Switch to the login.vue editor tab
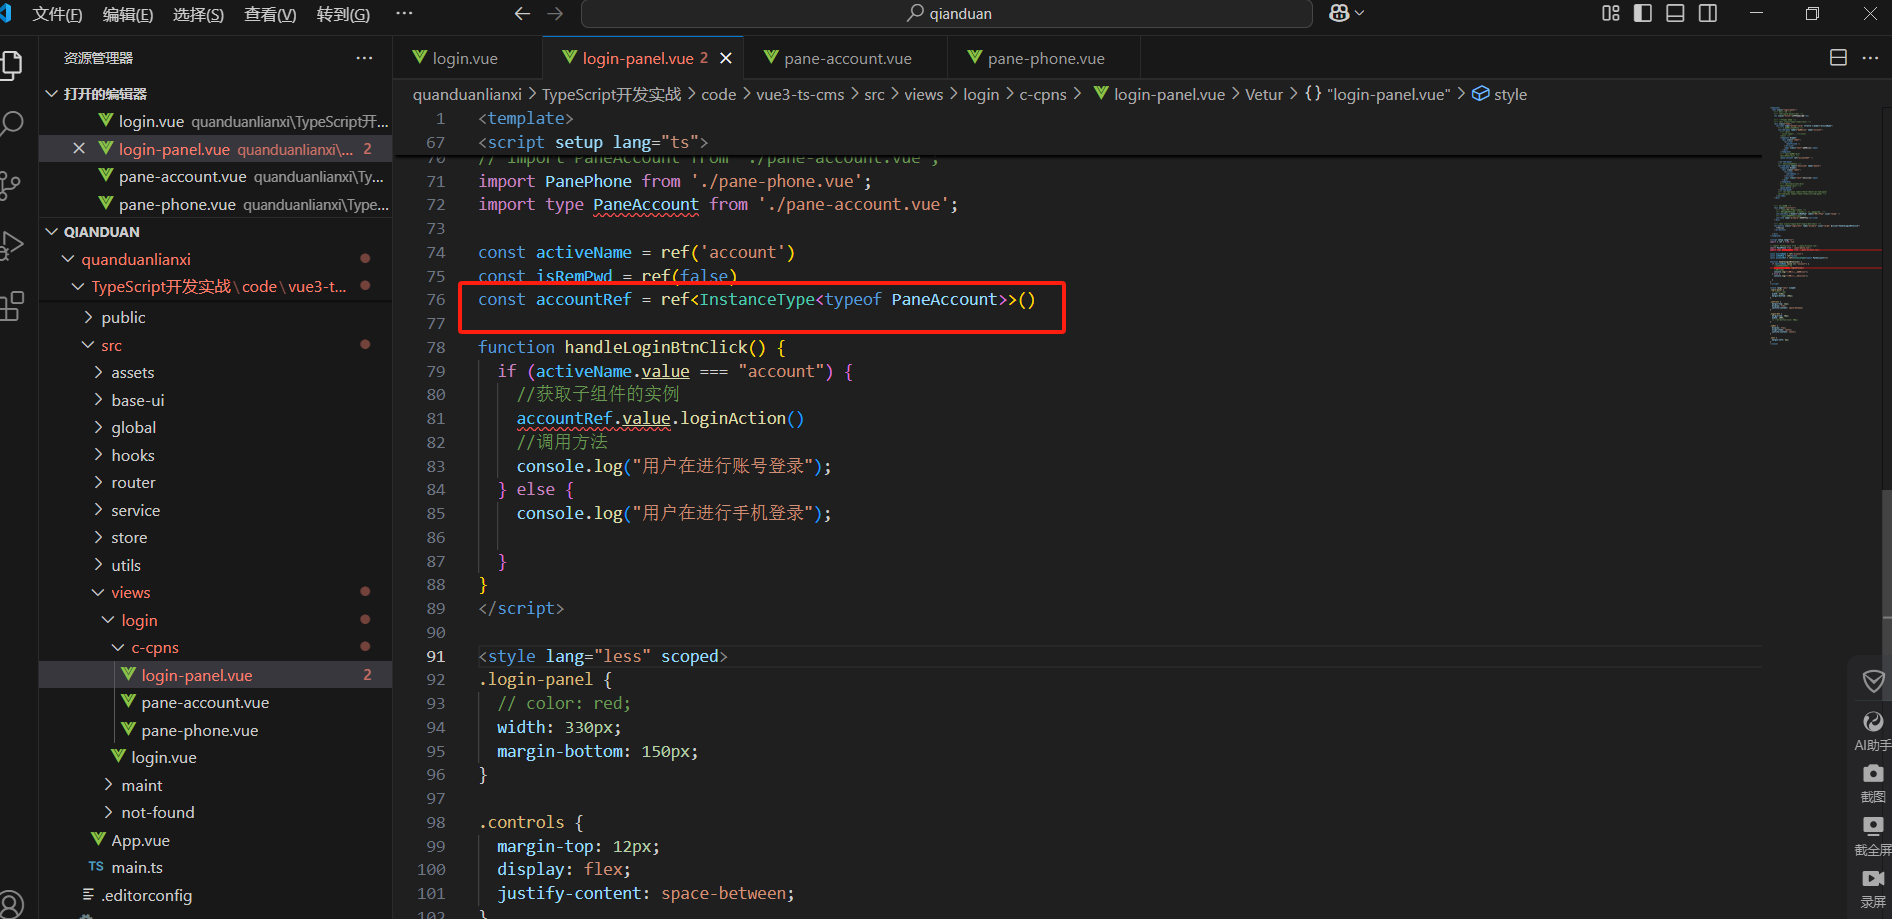This screenshot has height=919, width=1892. click(468, 58)
